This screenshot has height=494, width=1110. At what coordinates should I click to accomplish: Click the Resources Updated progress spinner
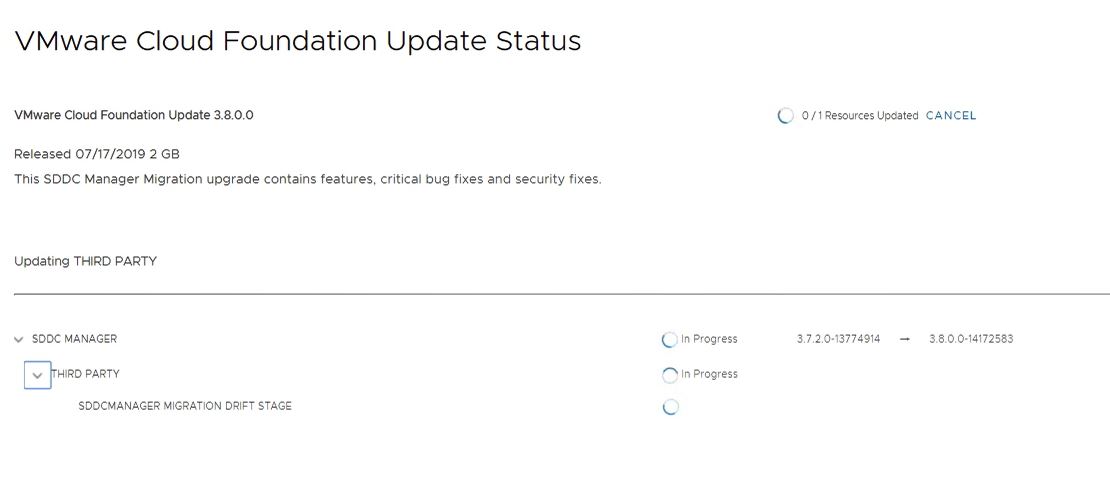786,116
